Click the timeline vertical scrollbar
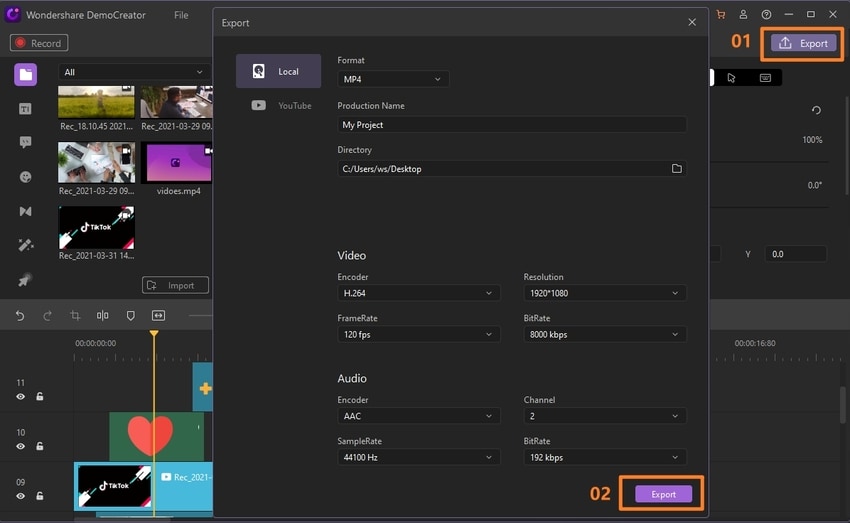This screenshot has height=523, width=850. click(x=842, y=404)
